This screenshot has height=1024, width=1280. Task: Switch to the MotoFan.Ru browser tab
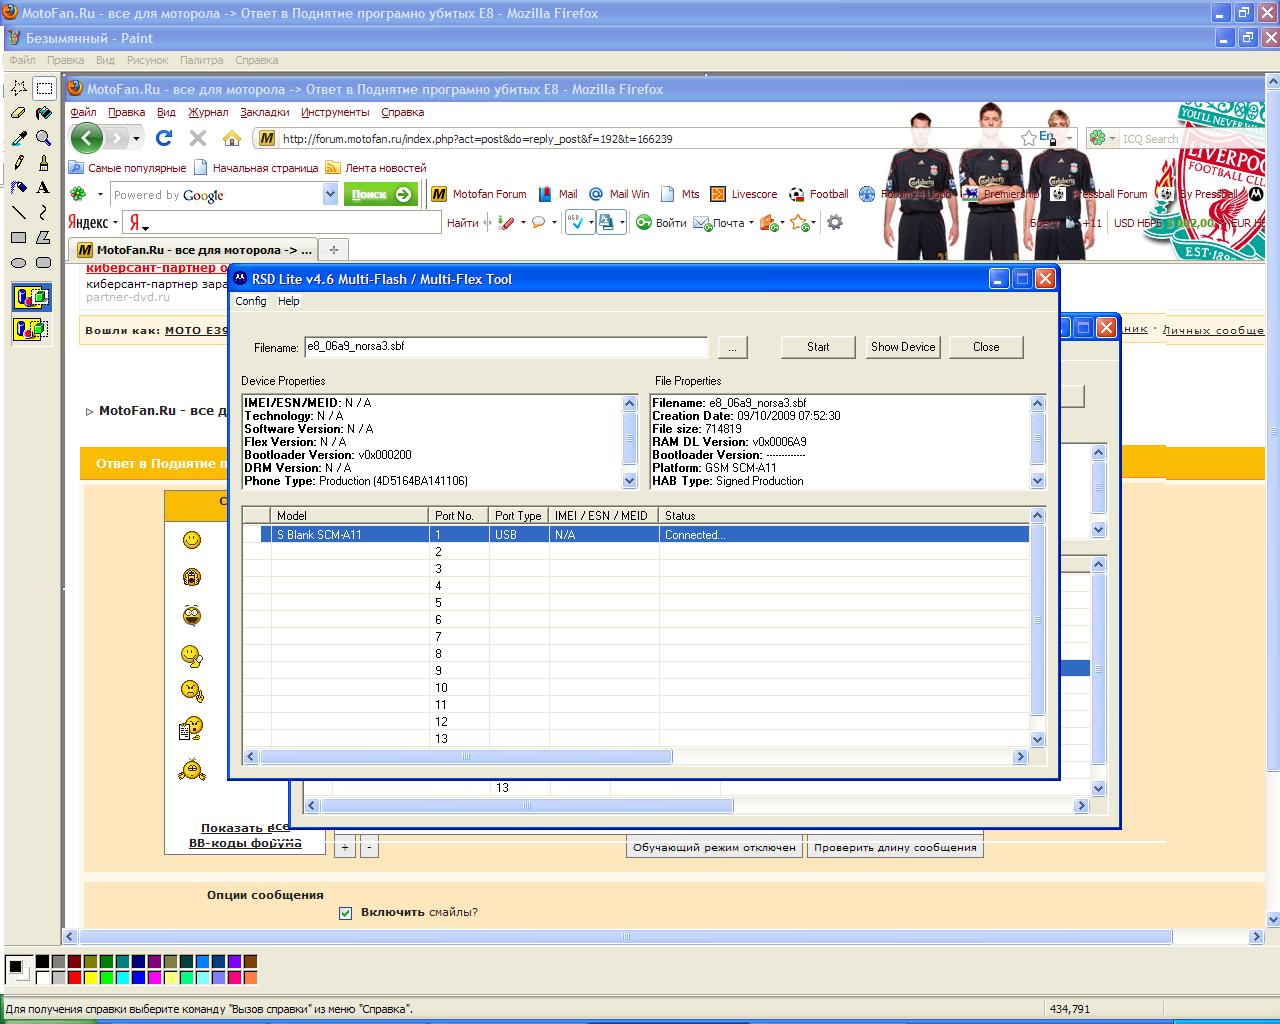pos(194,249)
